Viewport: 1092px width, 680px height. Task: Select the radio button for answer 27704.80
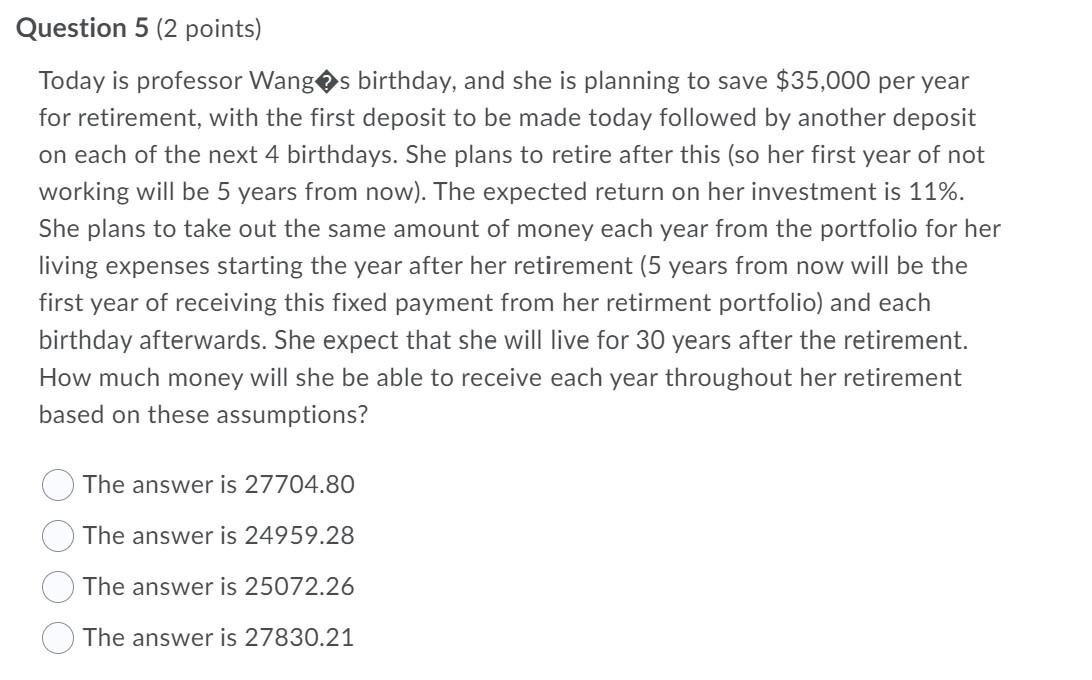[57, 485]
